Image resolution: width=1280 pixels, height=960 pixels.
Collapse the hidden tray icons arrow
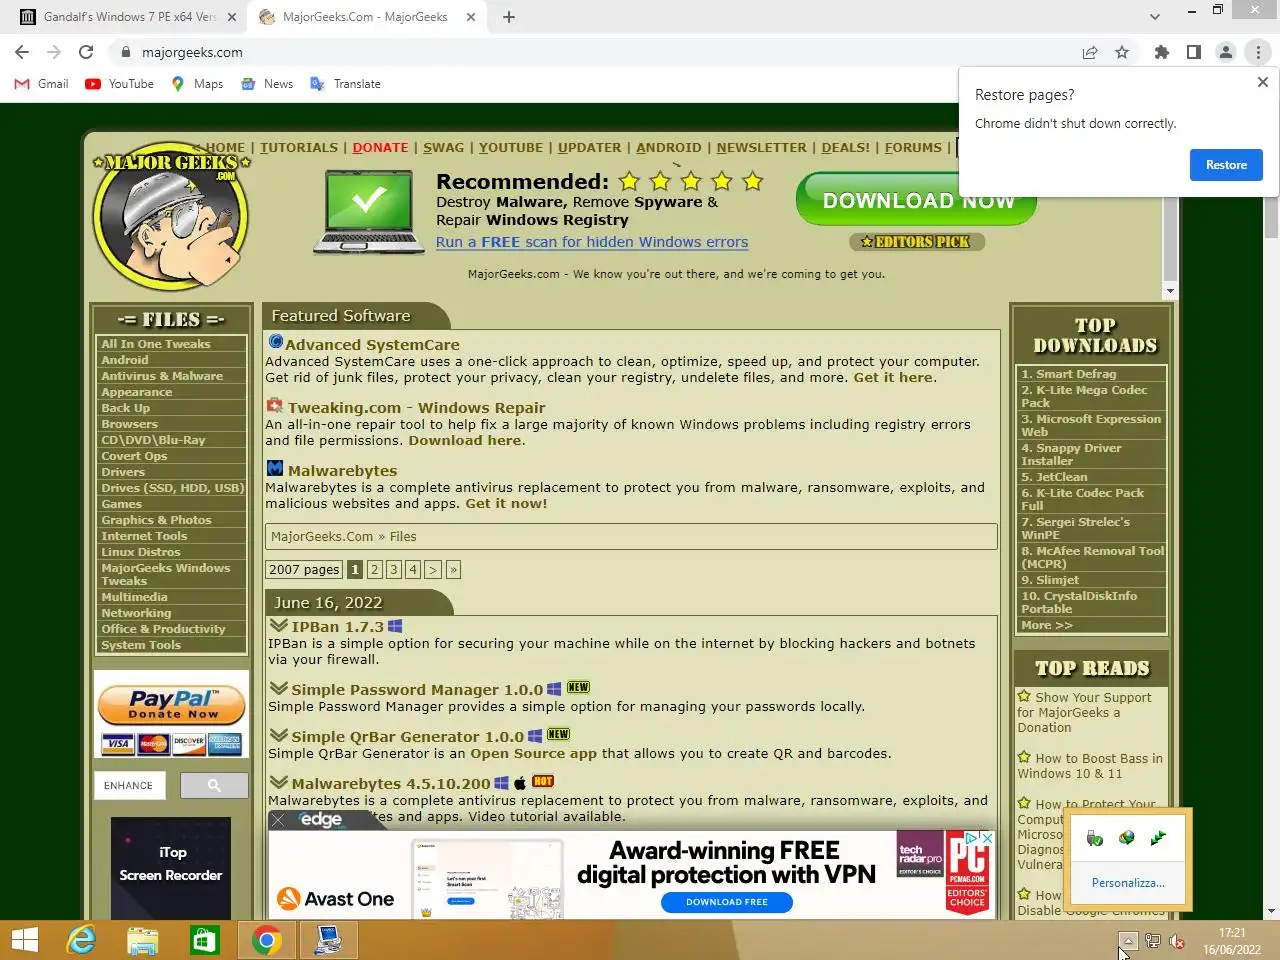1127,941
